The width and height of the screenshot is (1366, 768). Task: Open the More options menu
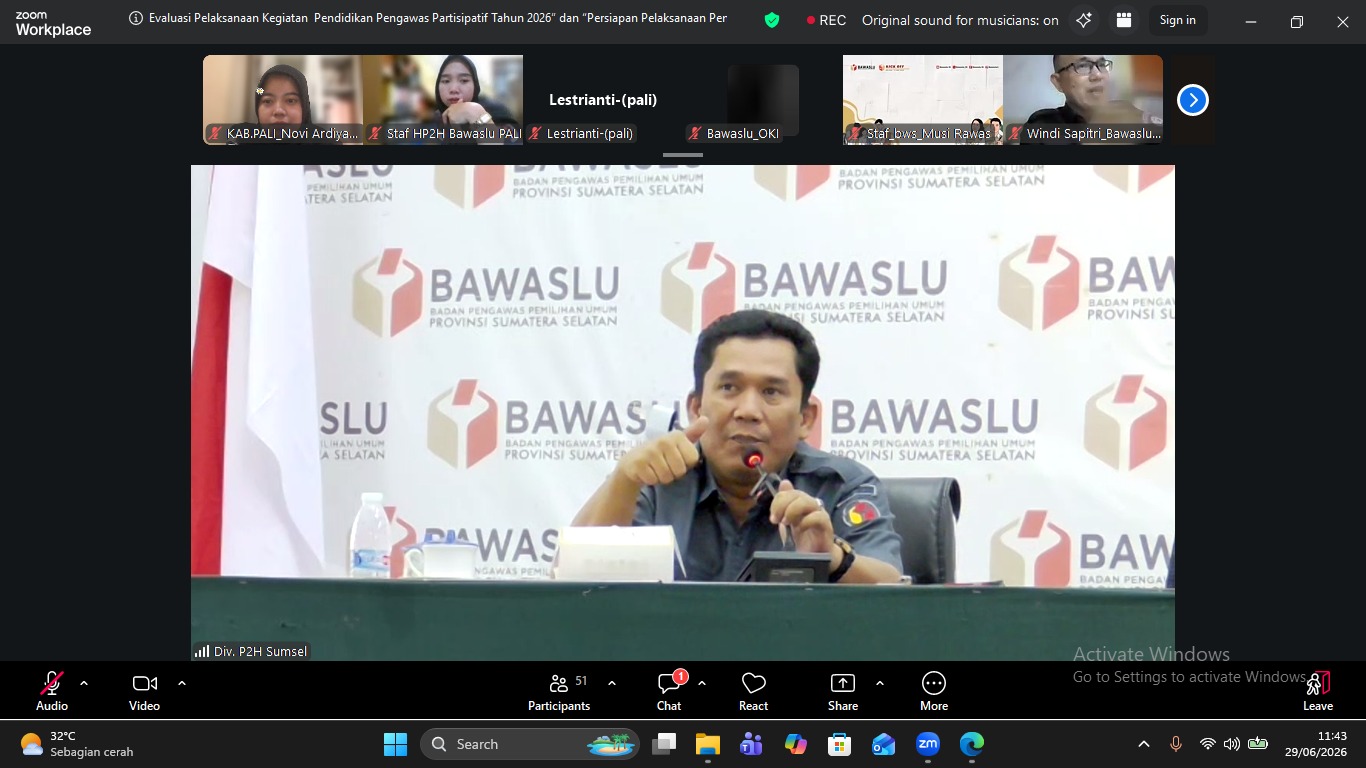(934, 691)
